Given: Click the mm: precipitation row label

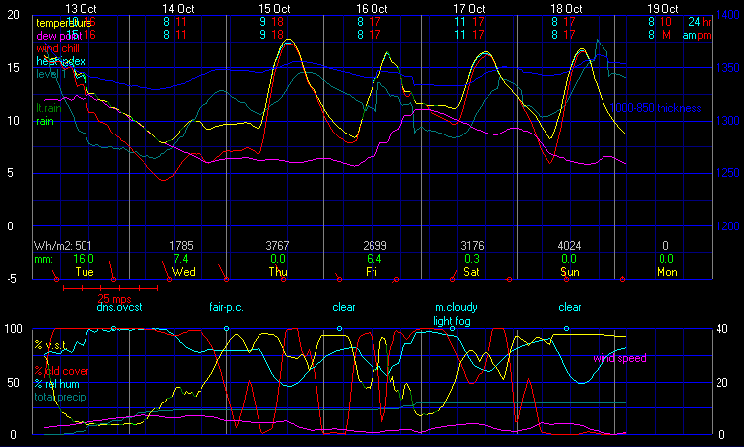Looking at the screenshot, I should 43,259.
